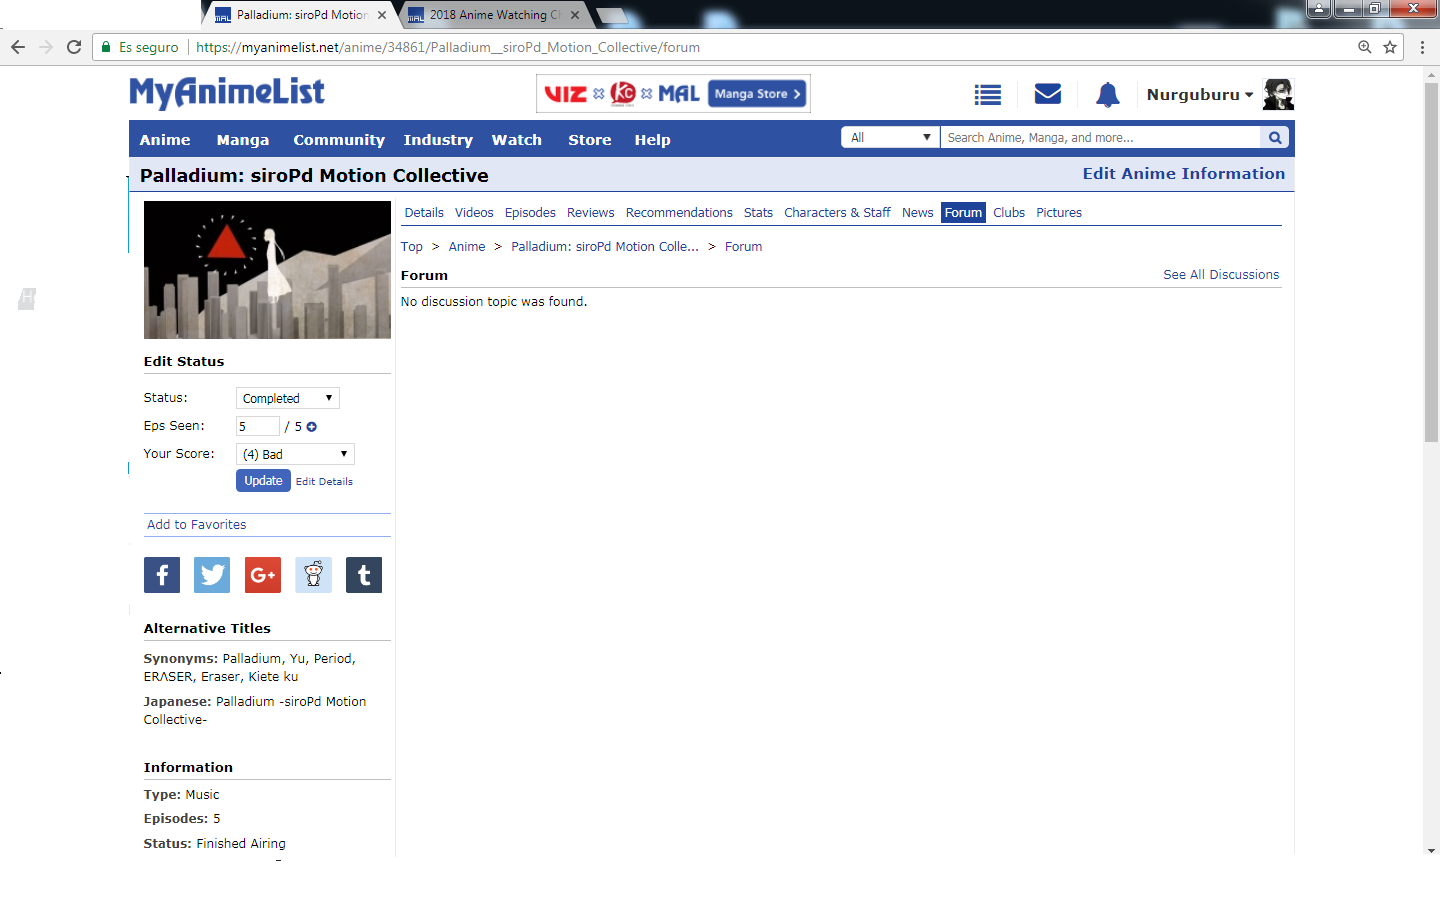Switch to the Clubs tab

coord(1009,213)
